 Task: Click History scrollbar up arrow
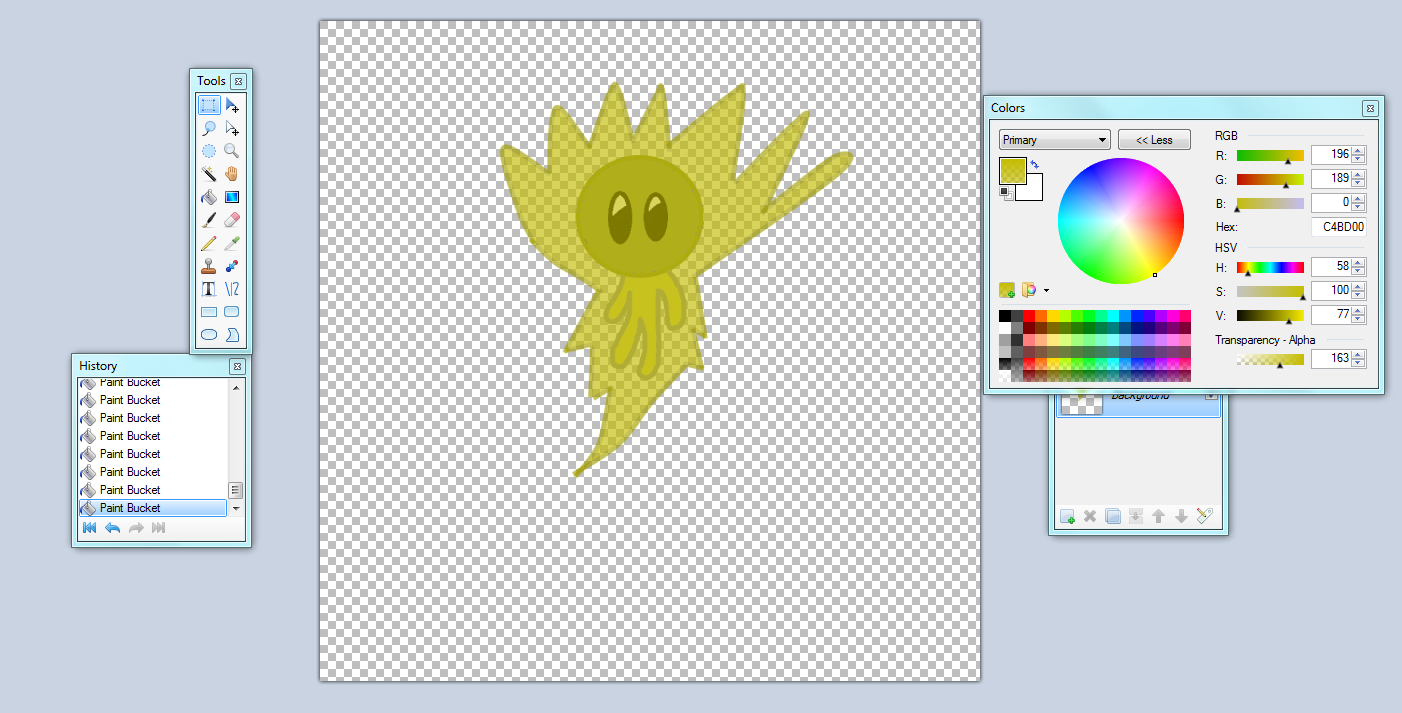coord(236,388)
